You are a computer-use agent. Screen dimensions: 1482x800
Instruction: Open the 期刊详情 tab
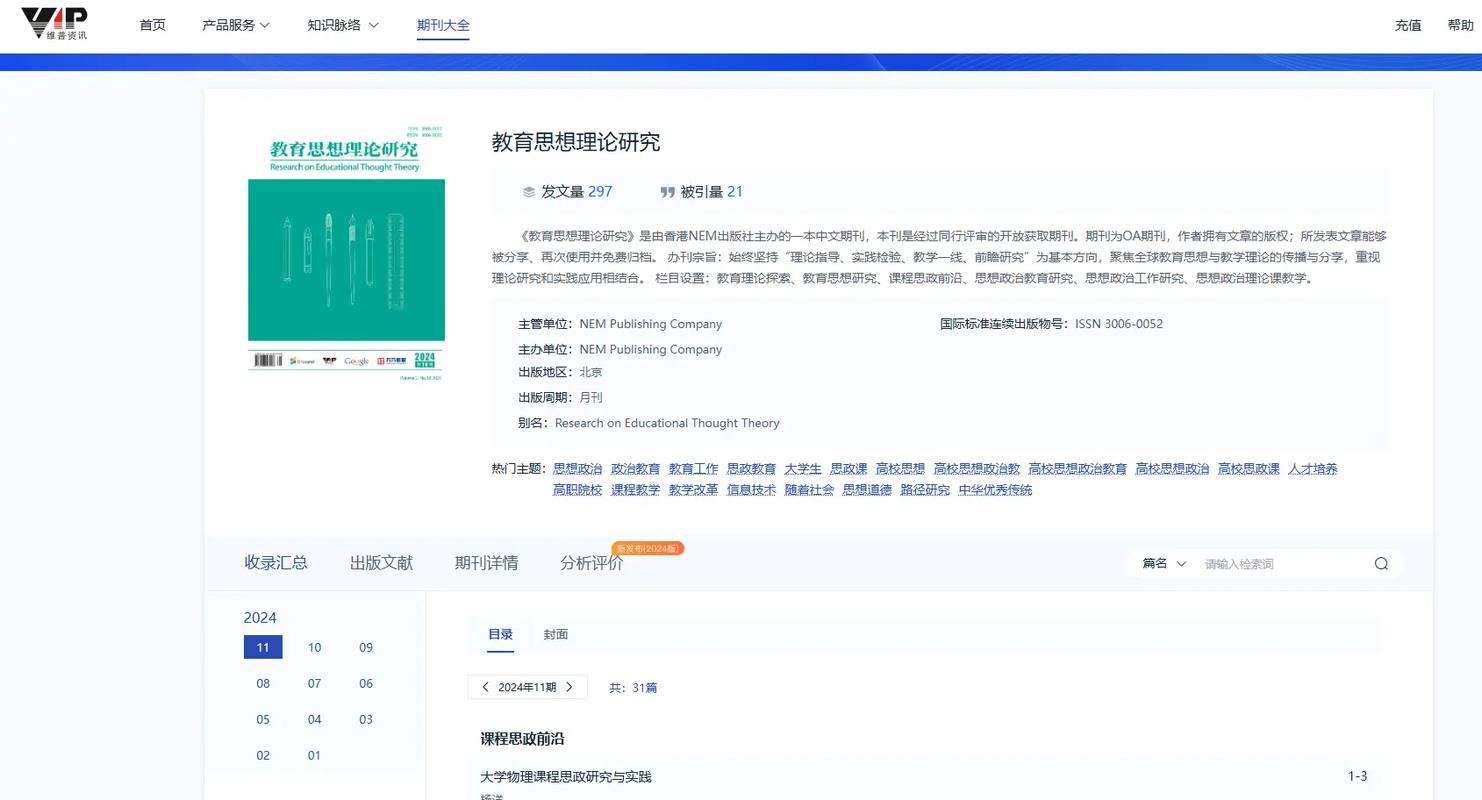(x=487, y=562)
